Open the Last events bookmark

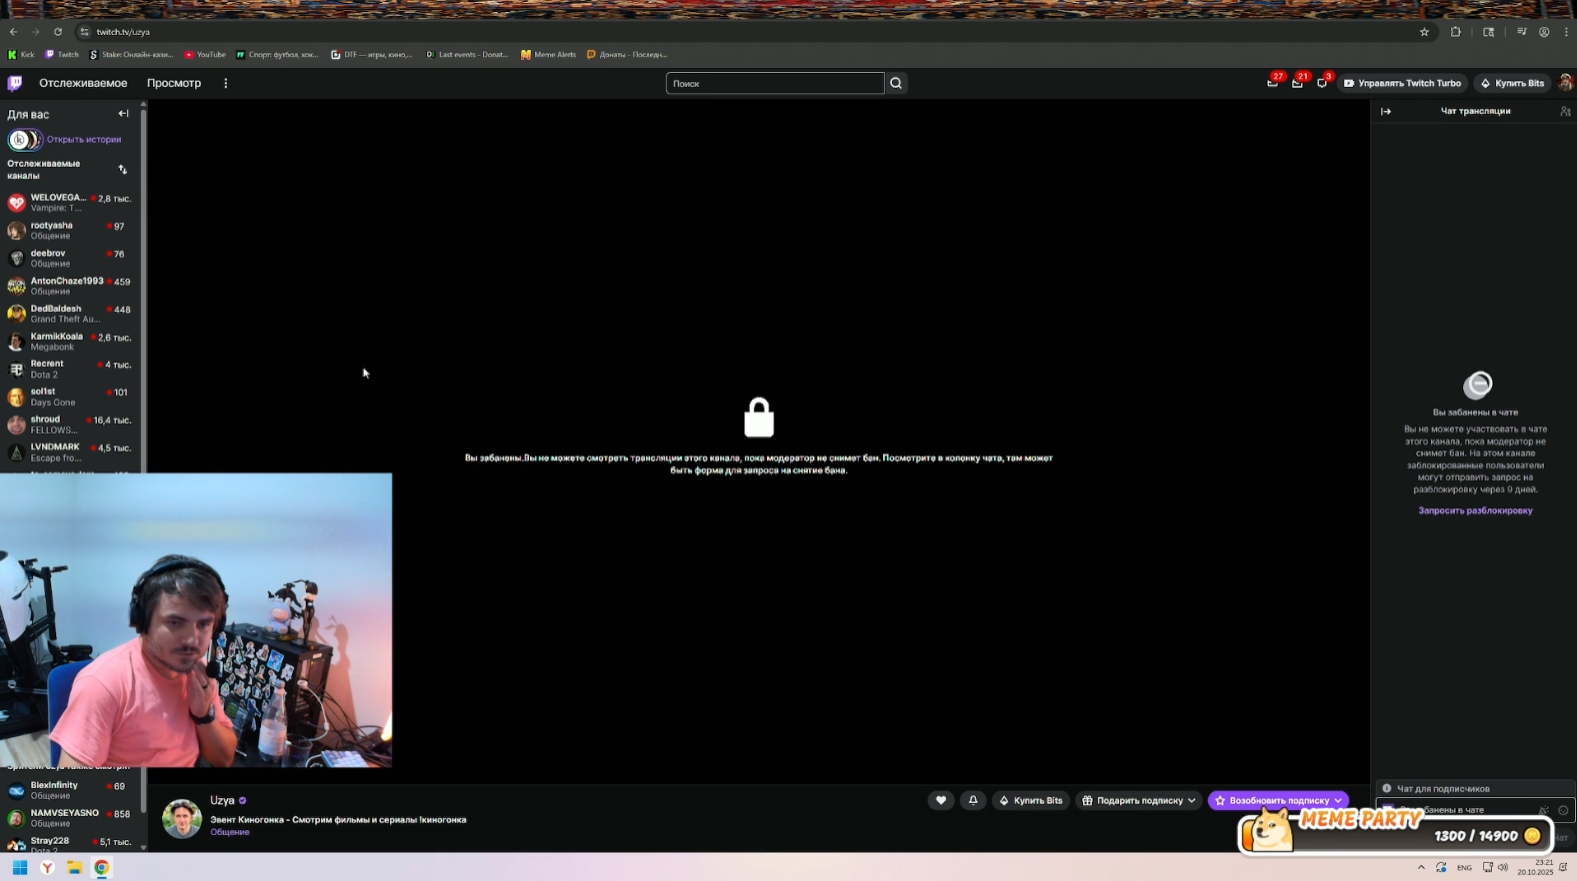click(x=466, y=55)
